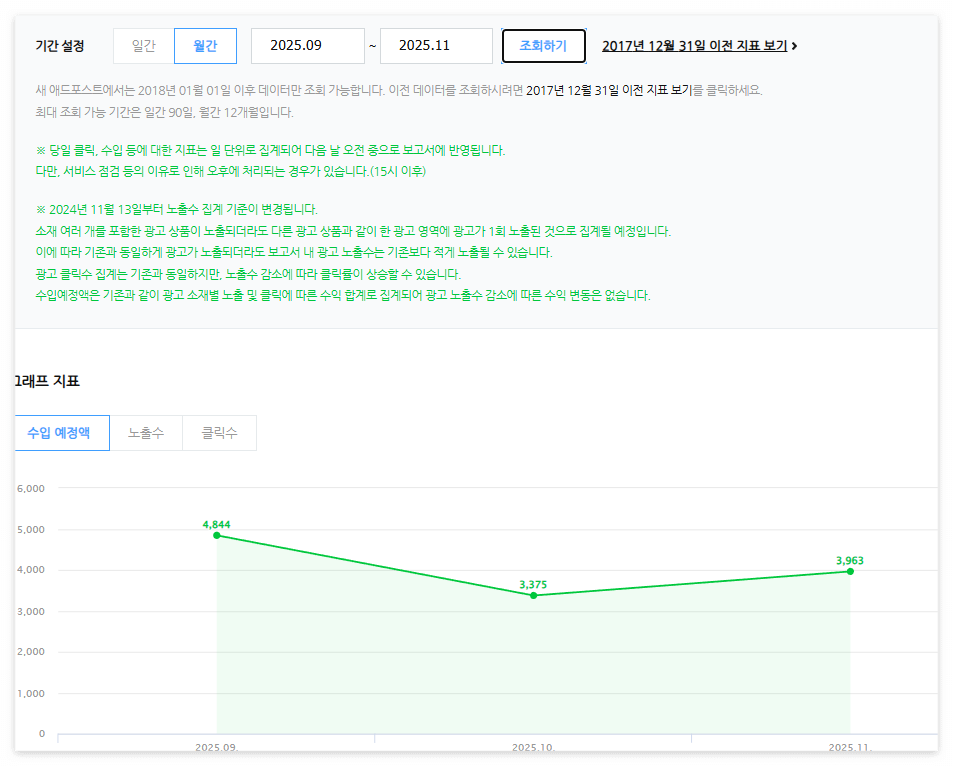This screenshot has height=766, width=953.
Task: Select the 수입 예정액 tab
Action: click(61, 432)
